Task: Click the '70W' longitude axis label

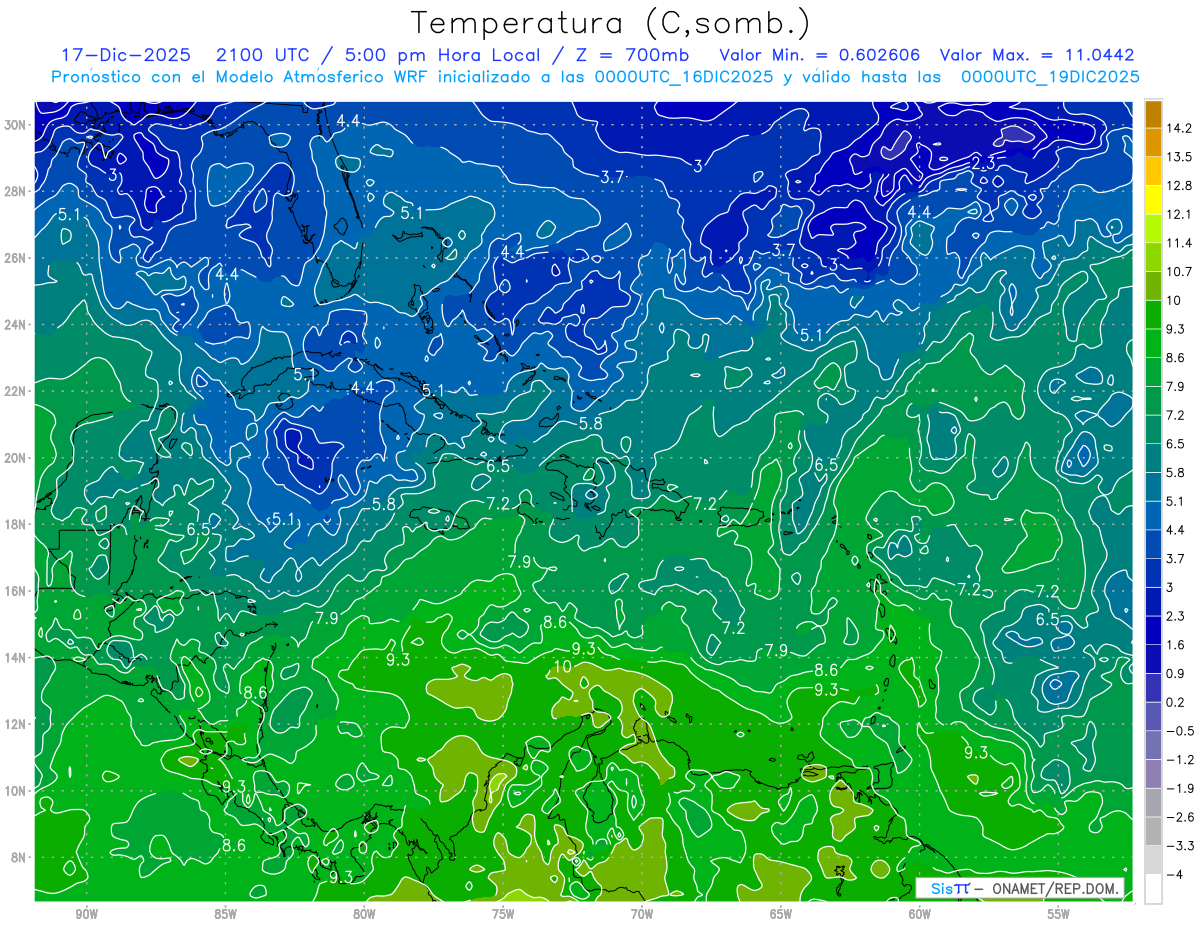Action: tap(642, 915)
